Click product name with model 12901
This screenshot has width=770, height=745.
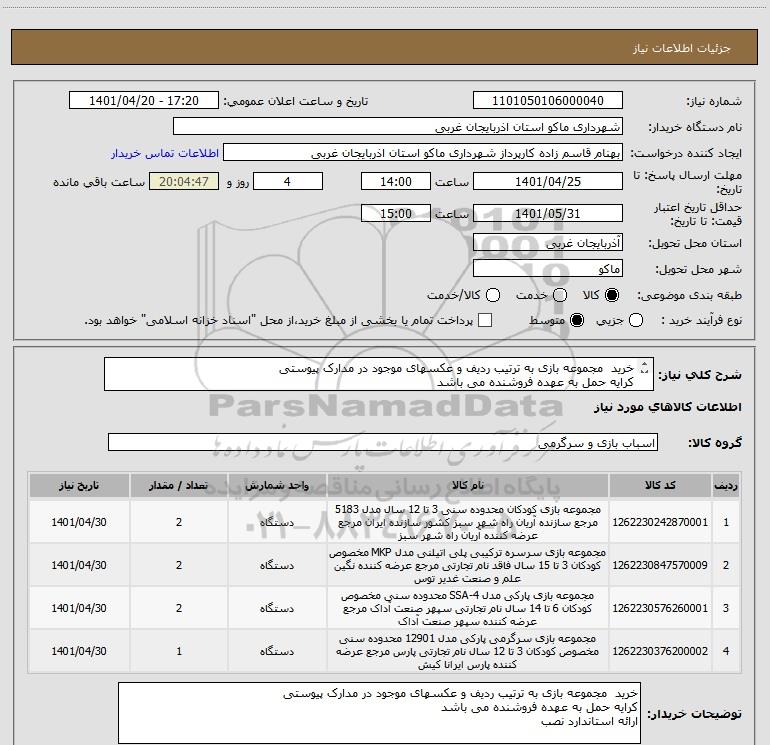pos(468,651)
